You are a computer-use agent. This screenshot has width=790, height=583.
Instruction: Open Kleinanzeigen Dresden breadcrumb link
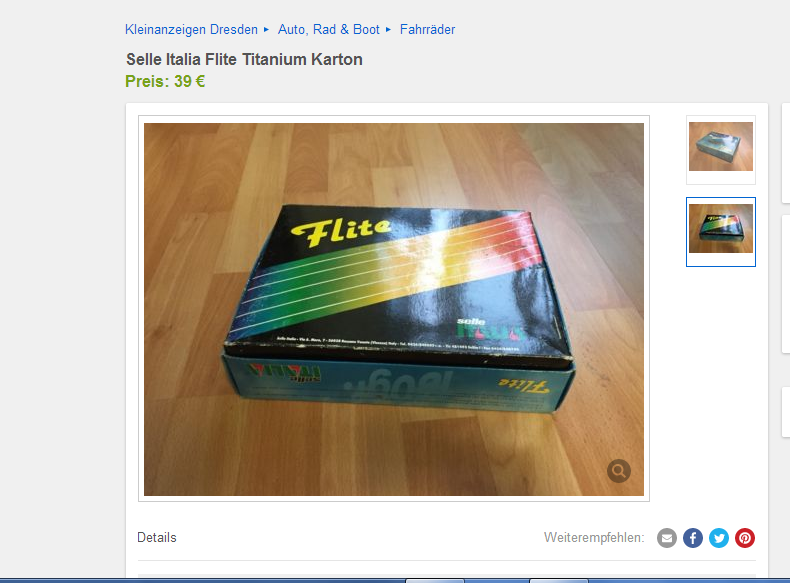[191, 30]
